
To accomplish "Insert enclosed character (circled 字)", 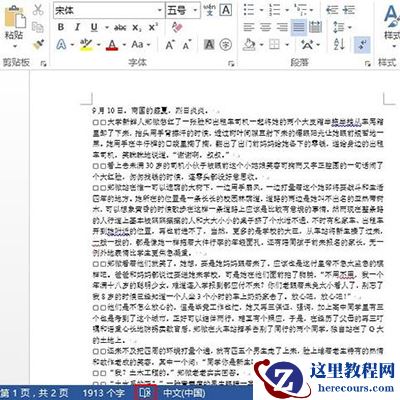I will [x=226, y=44].
